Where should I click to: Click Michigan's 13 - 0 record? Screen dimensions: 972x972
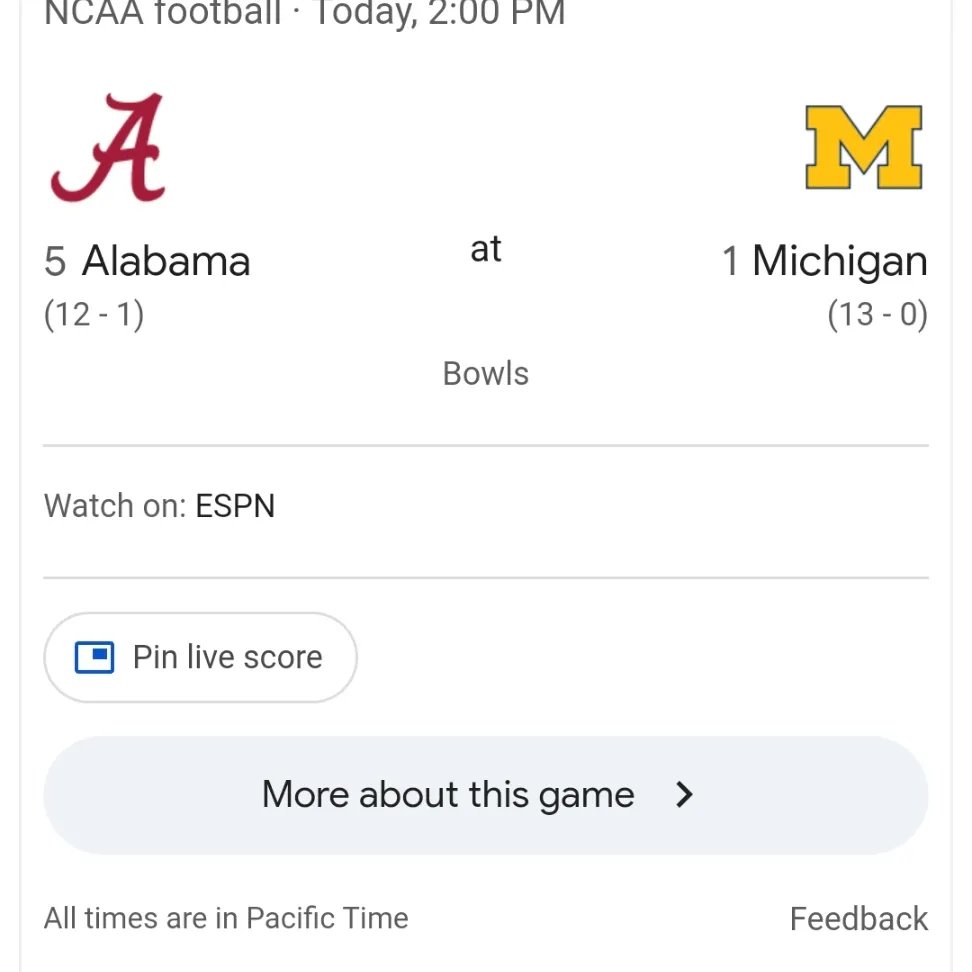click(877, 315)
